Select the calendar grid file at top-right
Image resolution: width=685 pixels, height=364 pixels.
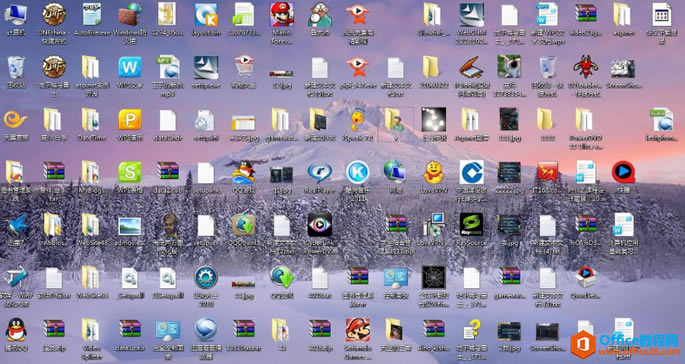pyautogui.click(x=661, y=14)
